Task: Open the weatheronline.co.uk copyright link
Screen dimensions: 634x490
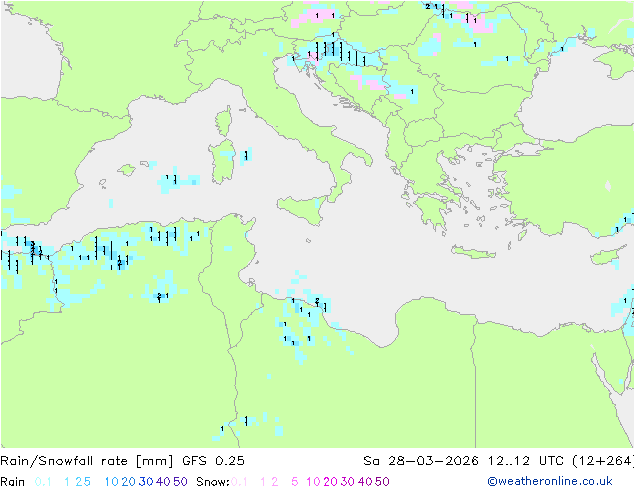Action: (550, 481)
